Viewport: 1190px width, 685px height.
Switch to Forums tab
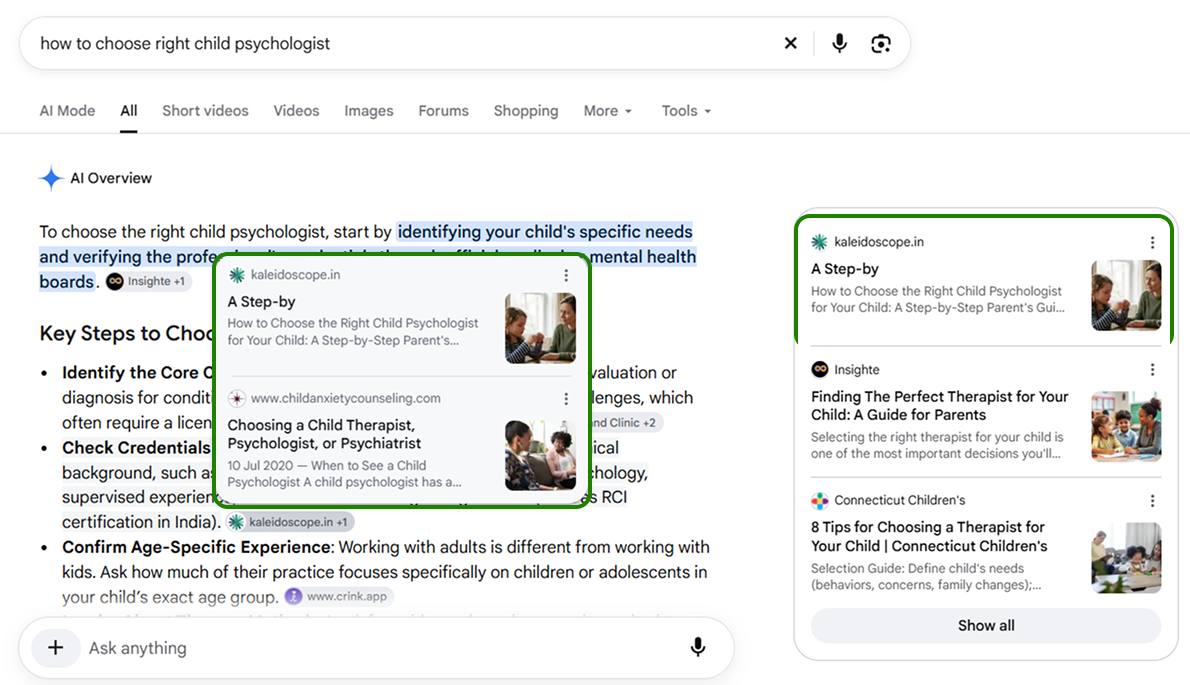(x=443, y=111)
